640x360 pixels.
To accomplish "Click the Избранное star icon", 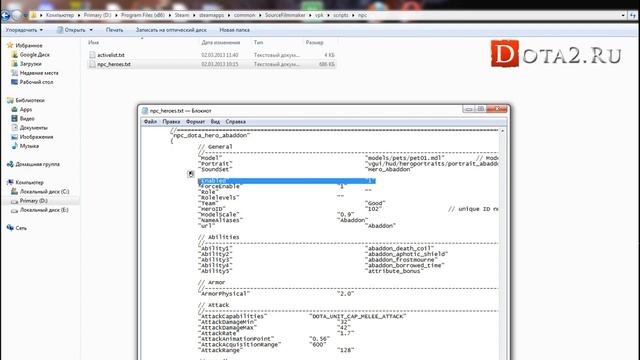I will pyautogui.click(x=10, y=45).
